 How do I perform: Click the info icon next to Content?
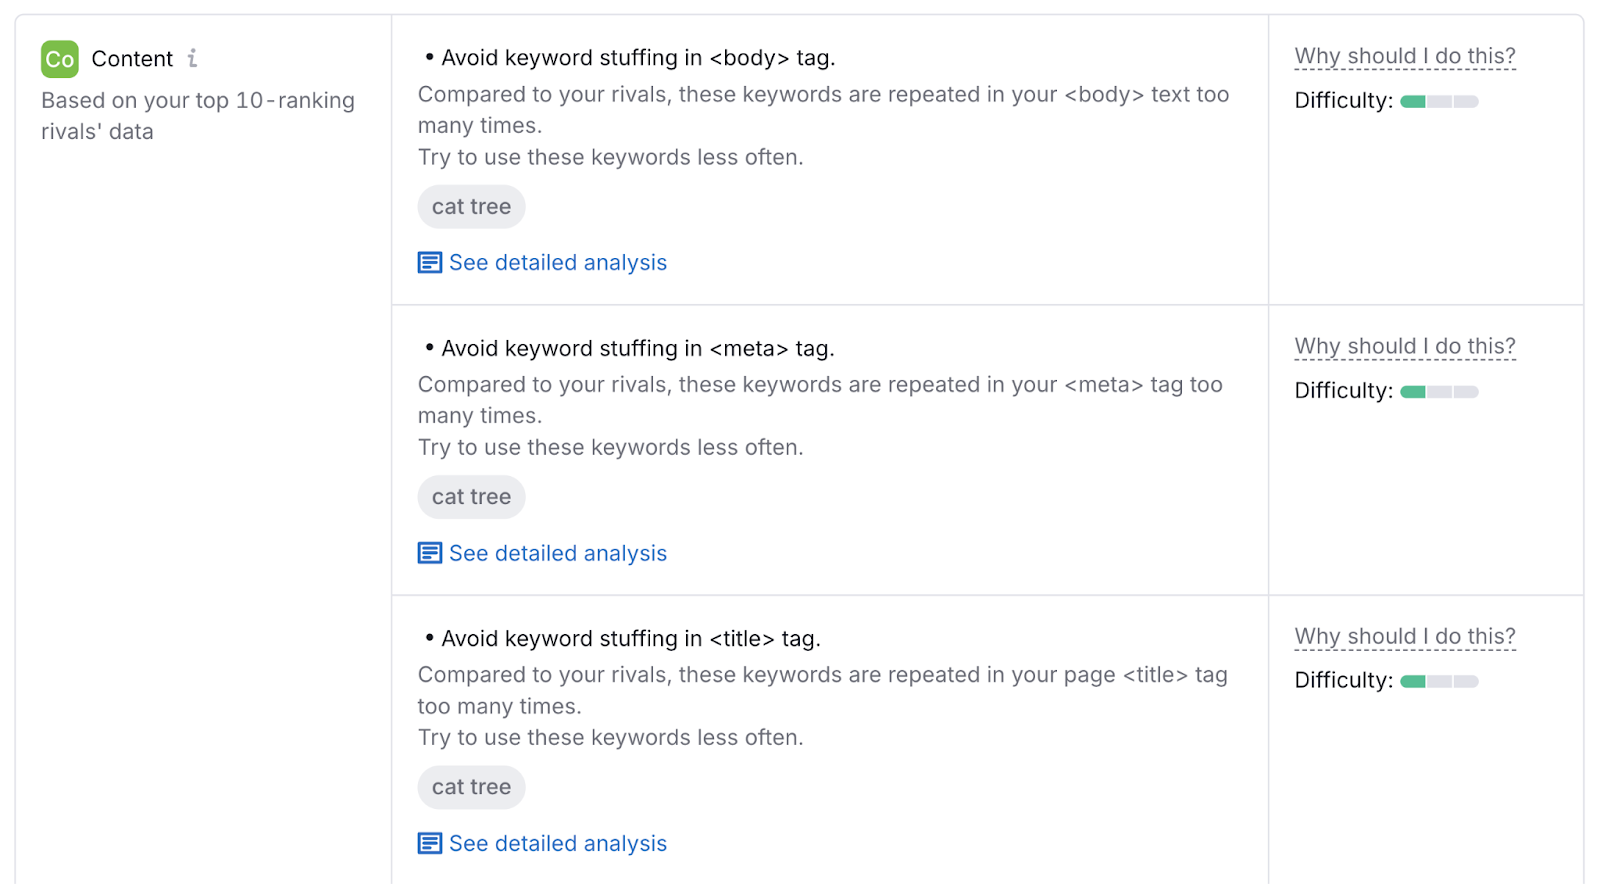tap(192, 58)
